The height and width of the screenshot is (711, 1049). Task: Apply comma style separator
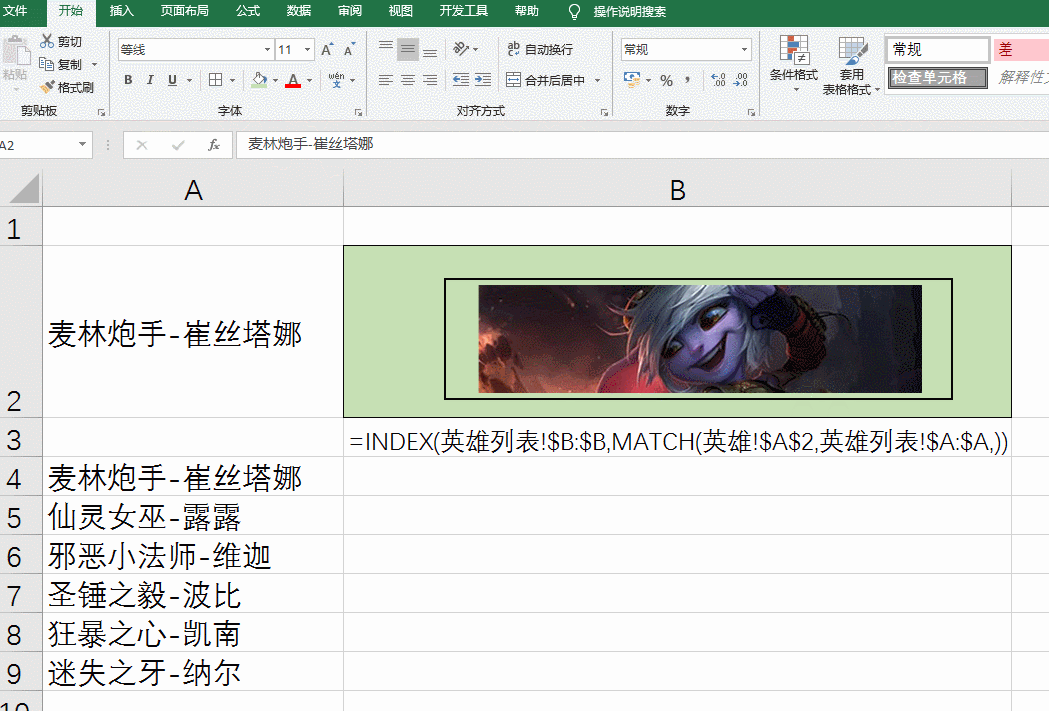click(688, 80)
